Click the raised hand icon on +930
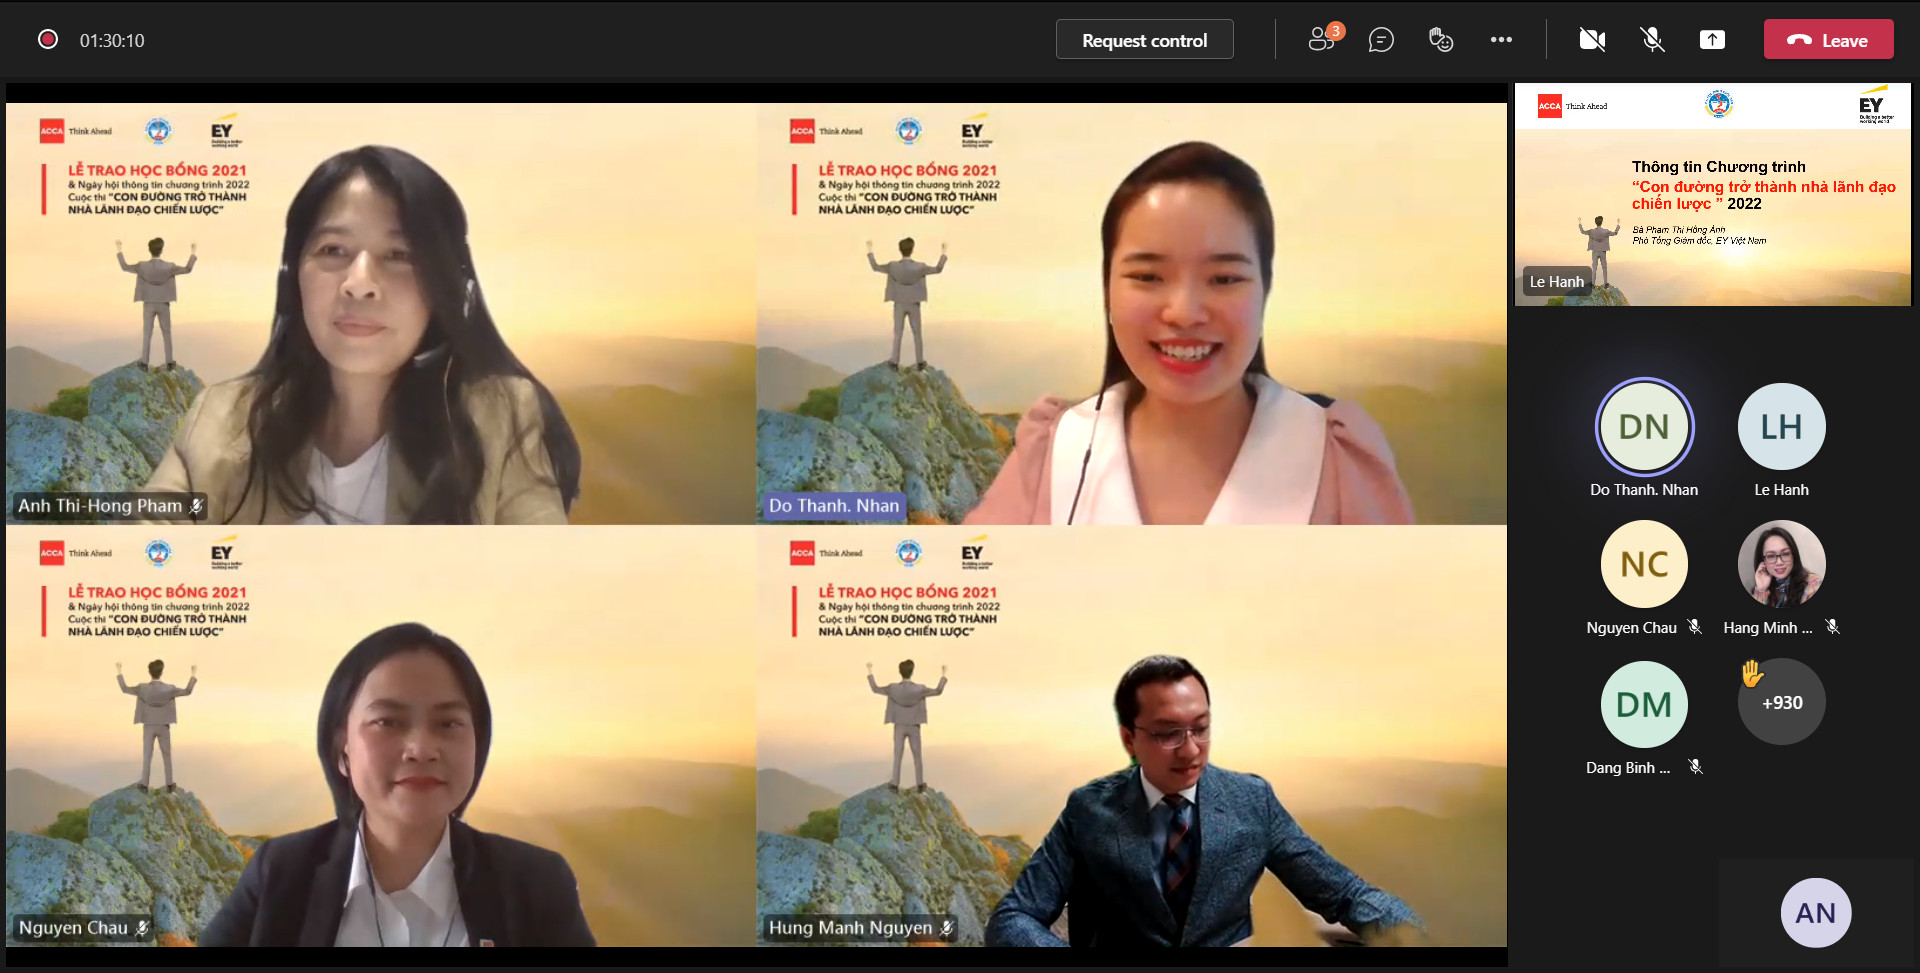 click(1752, 673)
